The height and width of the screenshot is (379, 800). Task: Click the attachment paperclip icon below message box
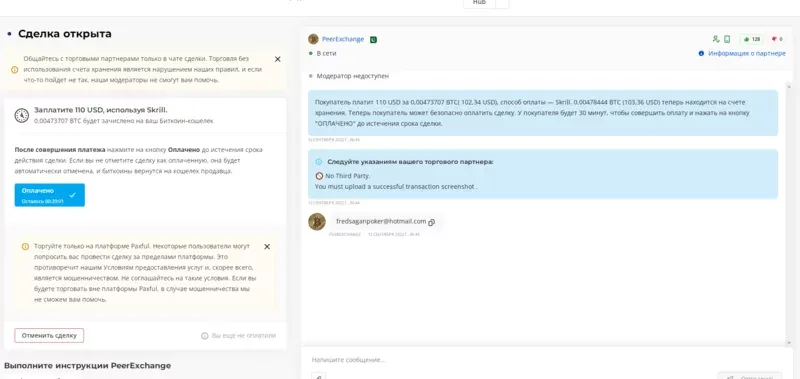(x=319, y=377)
